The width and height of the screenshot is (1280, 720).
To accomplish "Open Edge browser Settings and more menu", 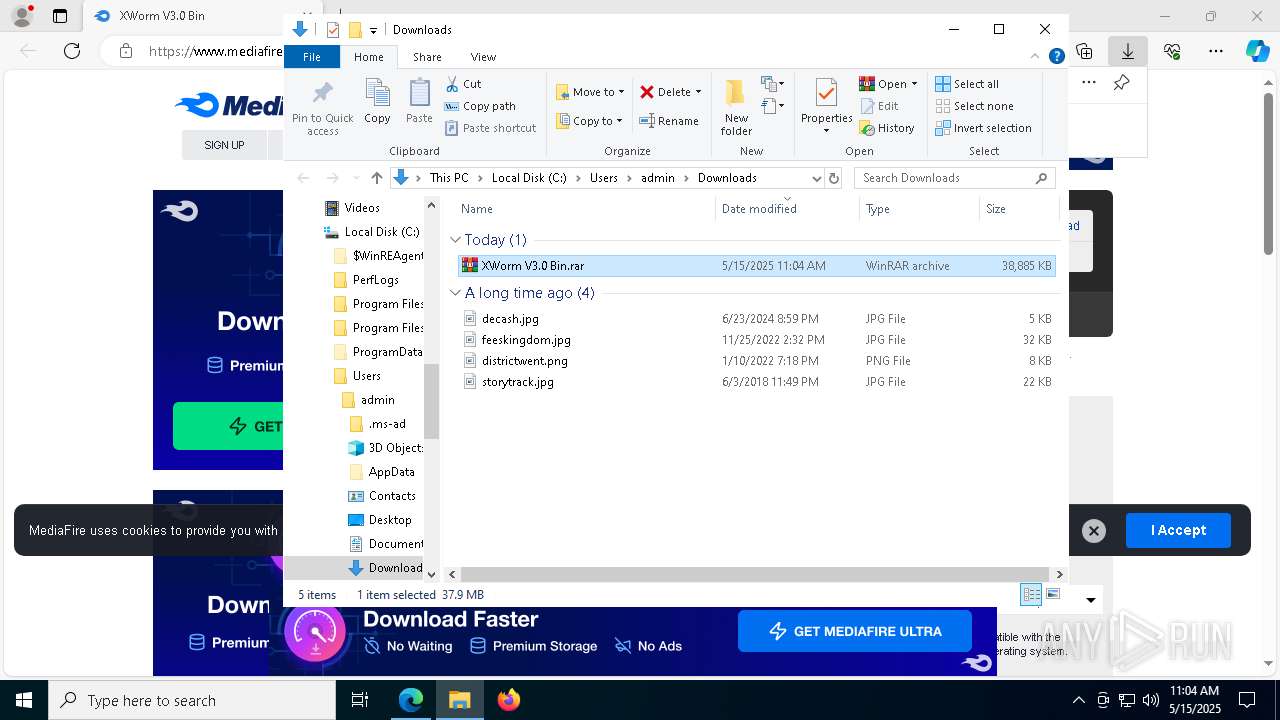I will tap(1216, 50).
